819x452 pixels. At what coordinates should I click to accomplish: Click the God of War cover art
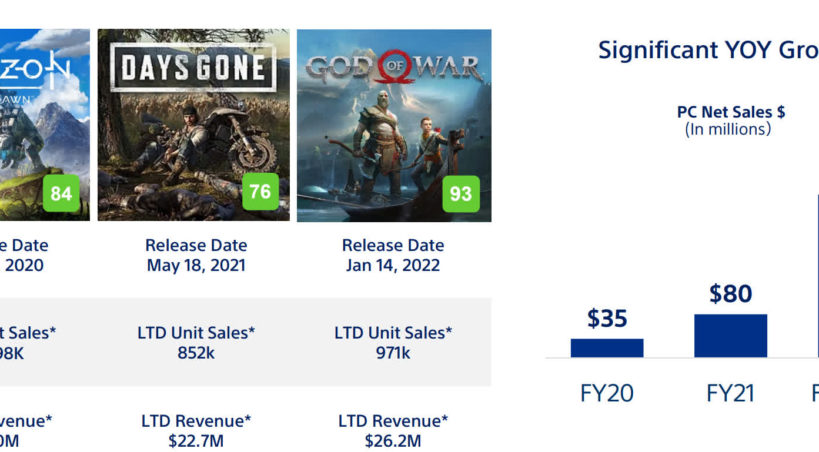point(393,125)
